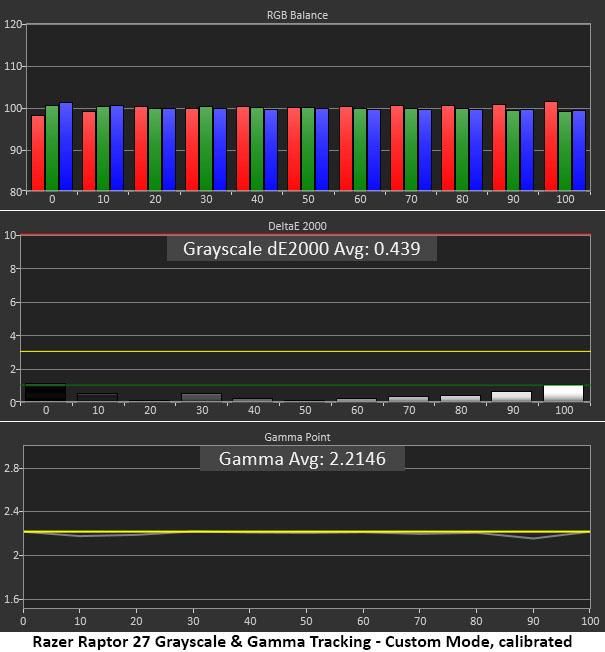Viewport: 605px width, 652px height.
Task: Click the "2.8" y-axis label in Gamma chart
Action: click(11, 469)
